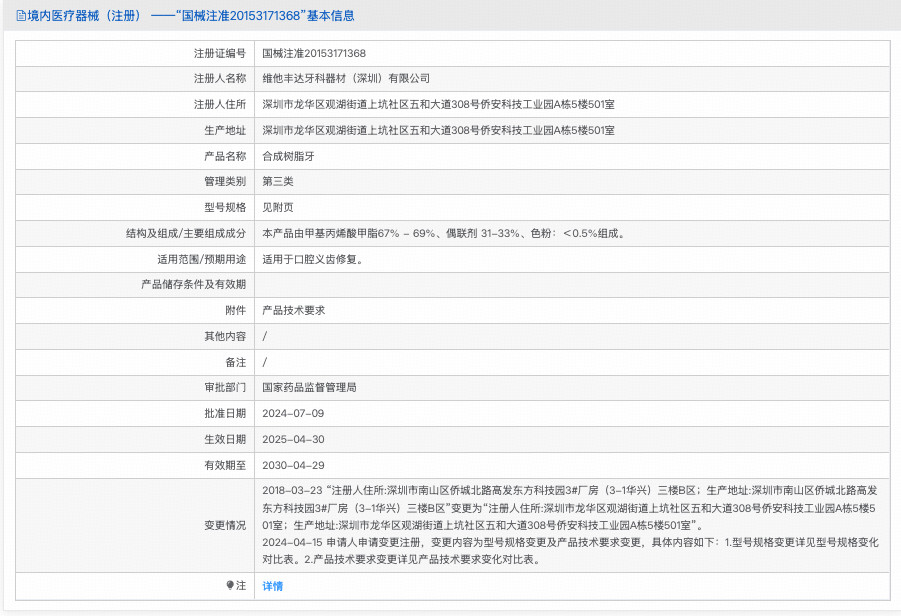Viewport: 901px width, 616px height.
Task: Click the 有效期至 value 2030-04-29
Action: click(x=292, y=465)
